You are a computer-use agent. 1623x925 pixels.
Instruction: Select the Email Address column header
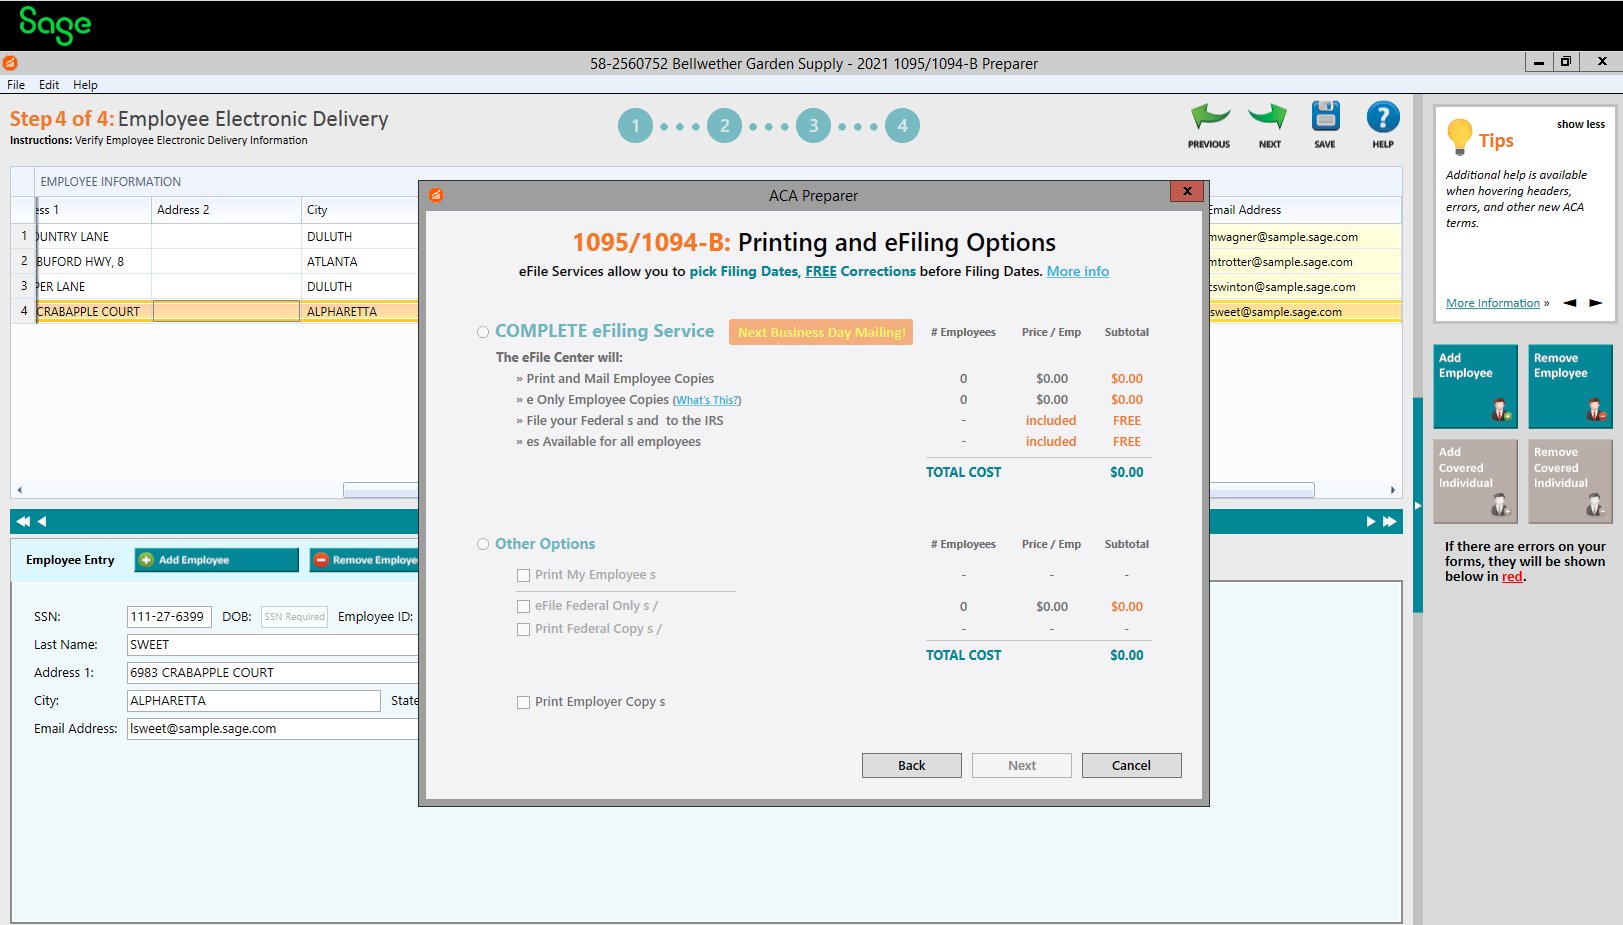[1305, 210]
